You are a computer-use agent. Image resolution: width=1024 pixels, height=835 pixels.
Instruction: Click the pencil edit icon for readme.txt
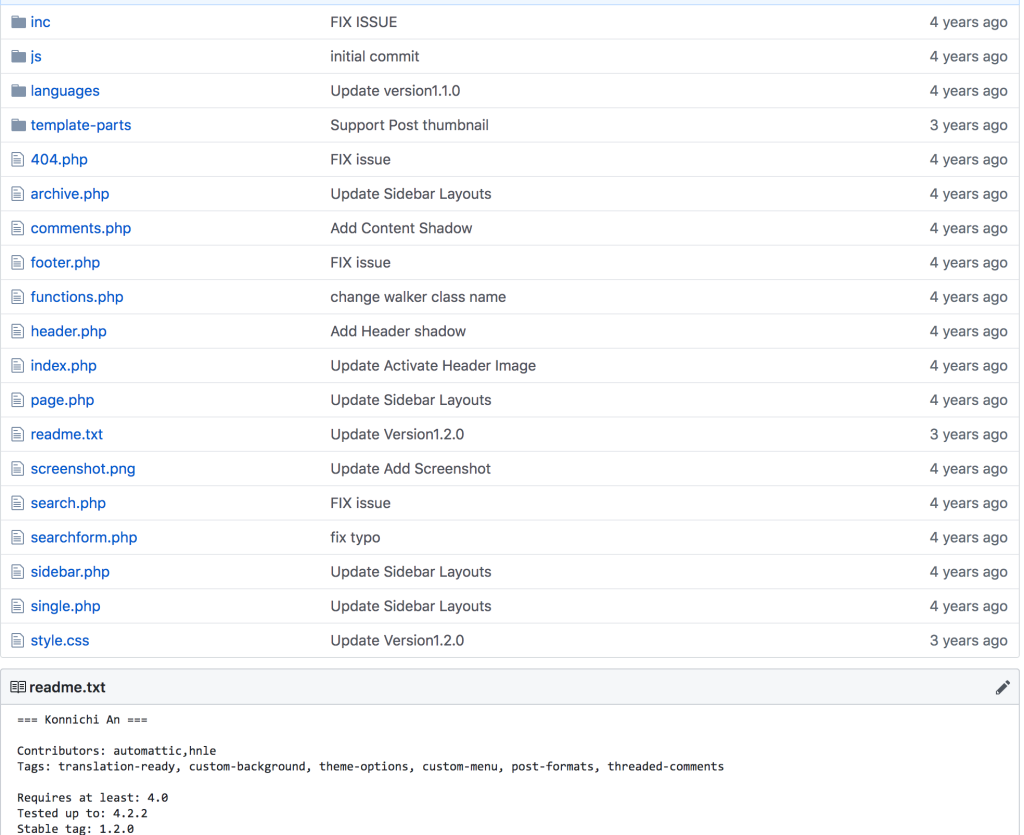pyautogui.click(x=1002, y=687)
